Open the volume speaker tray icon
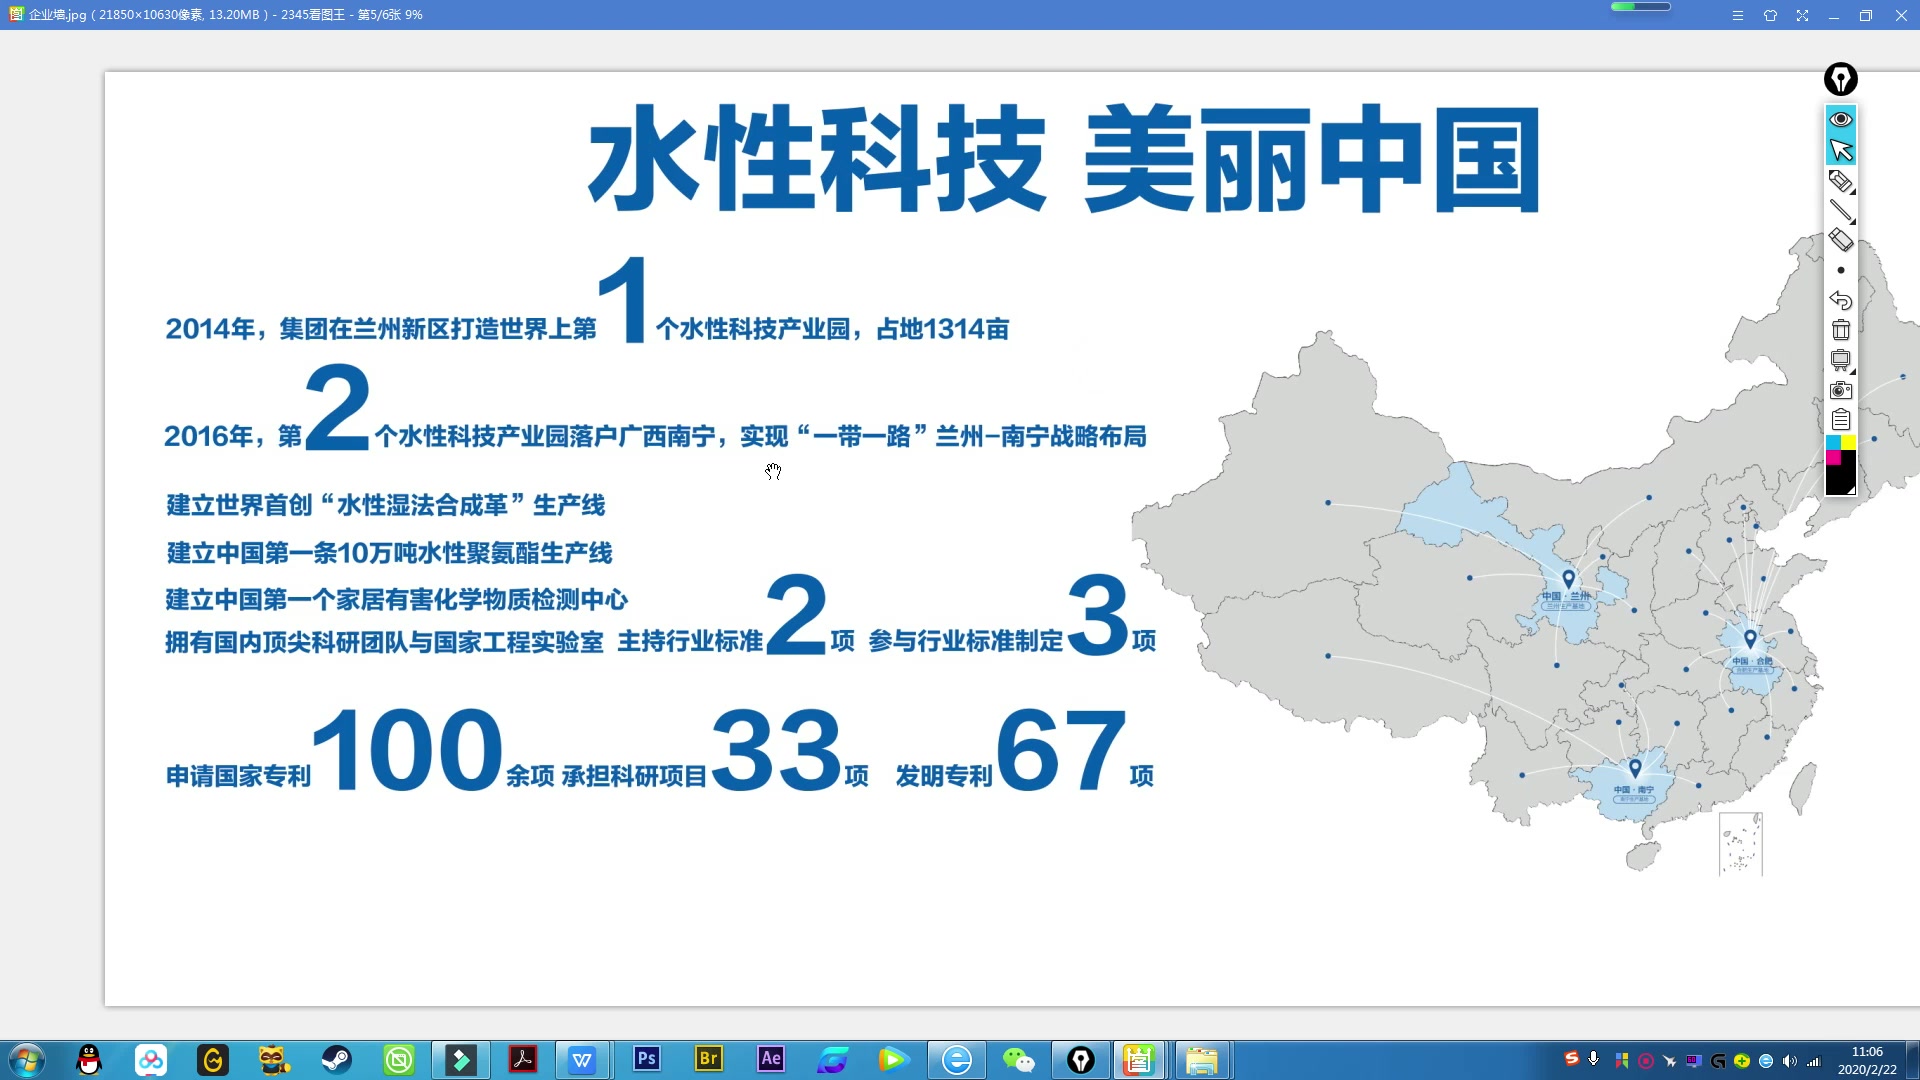This screenshot has height=1080, width=1920. click(1789, 1061)
